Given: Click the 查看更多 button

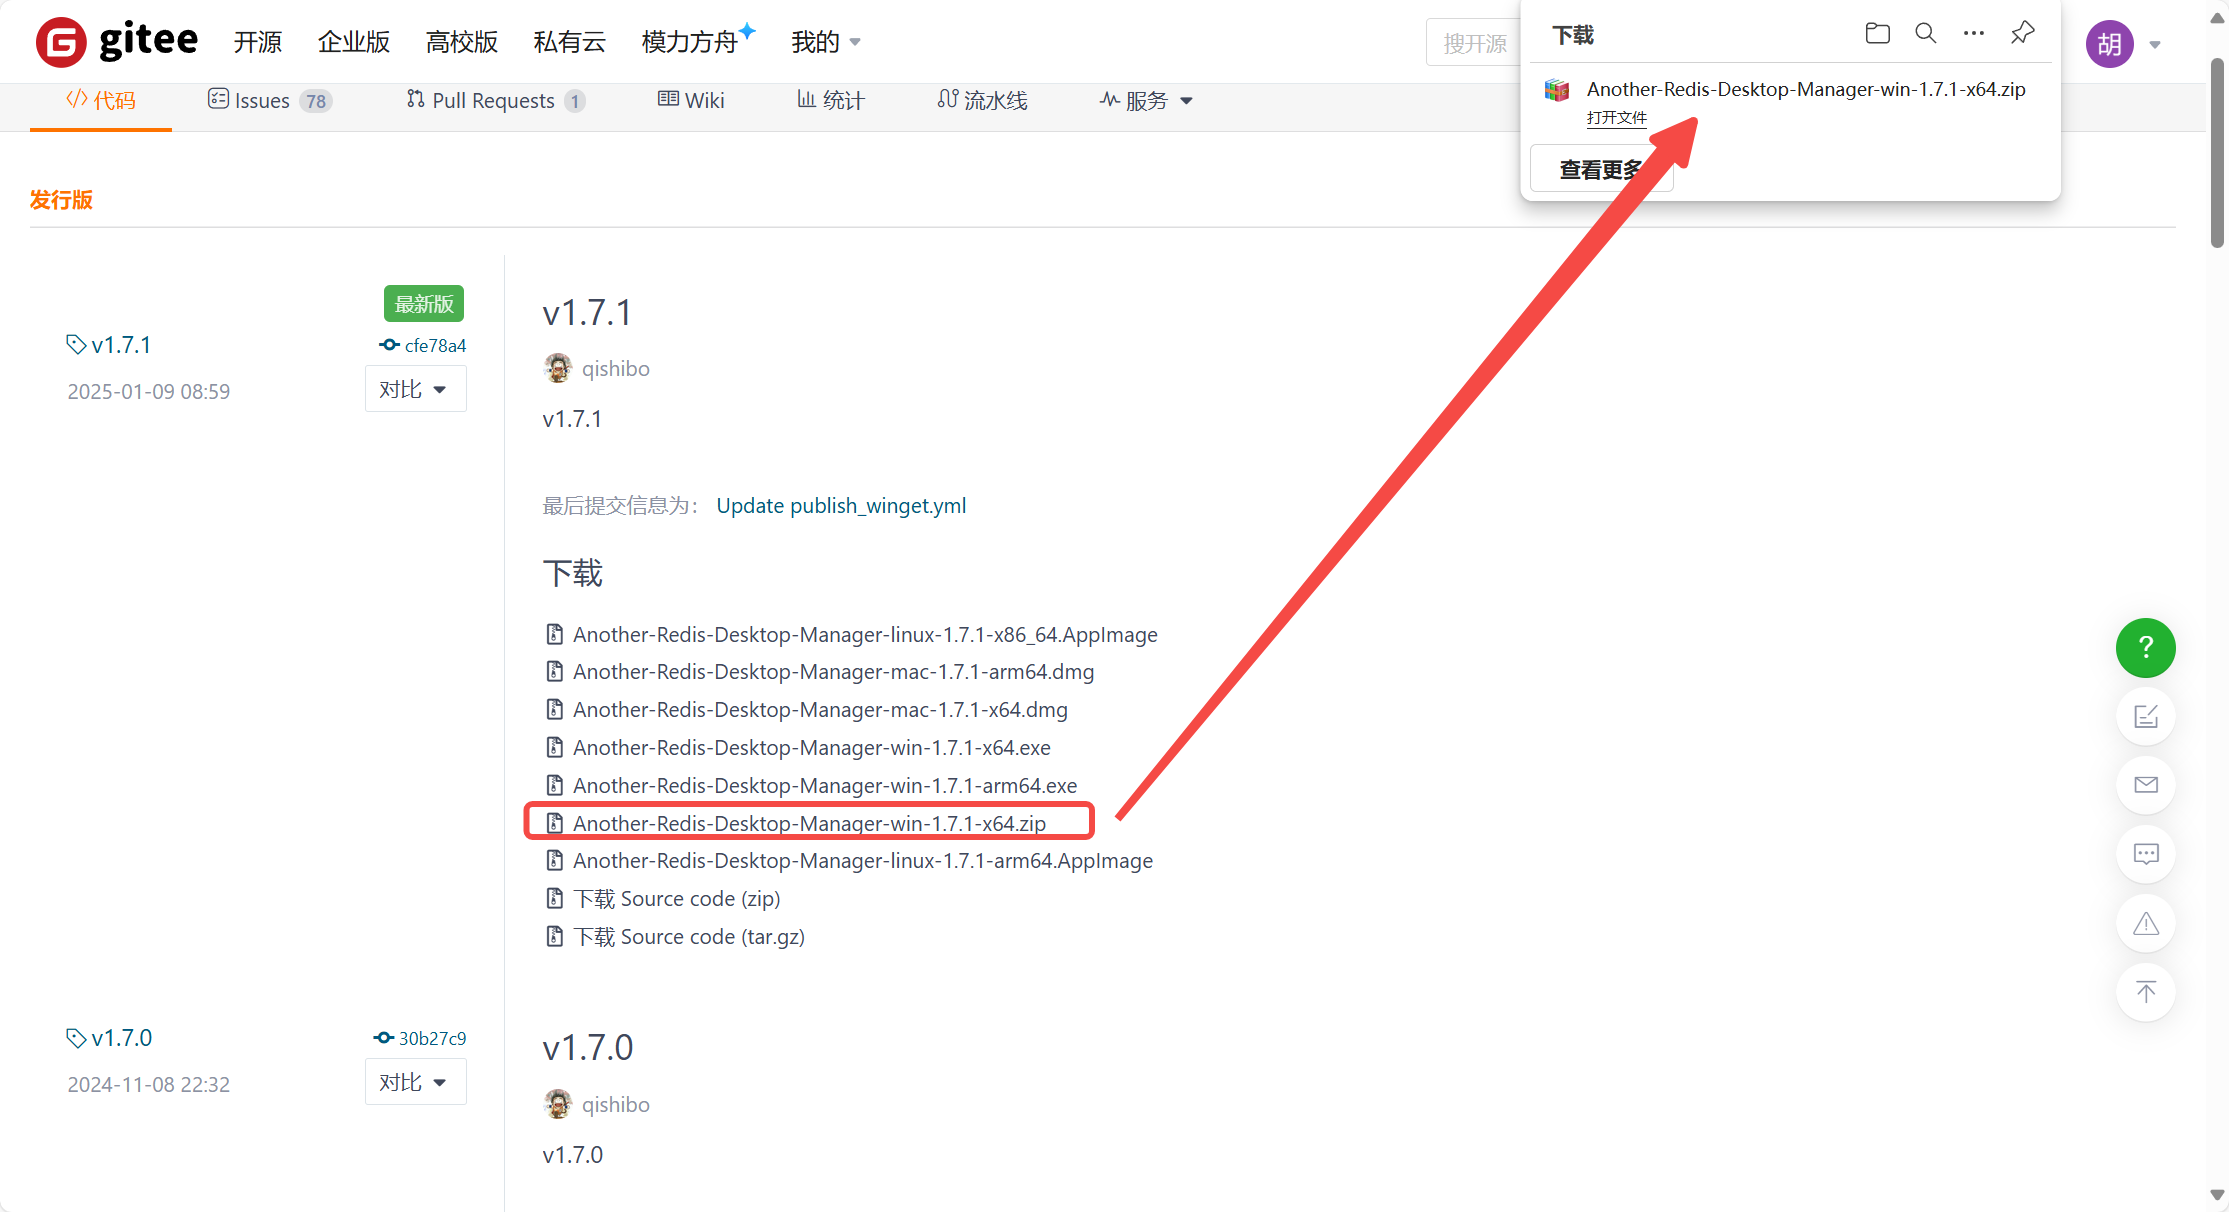Looking at the screenshot, I should (1601, 170).
